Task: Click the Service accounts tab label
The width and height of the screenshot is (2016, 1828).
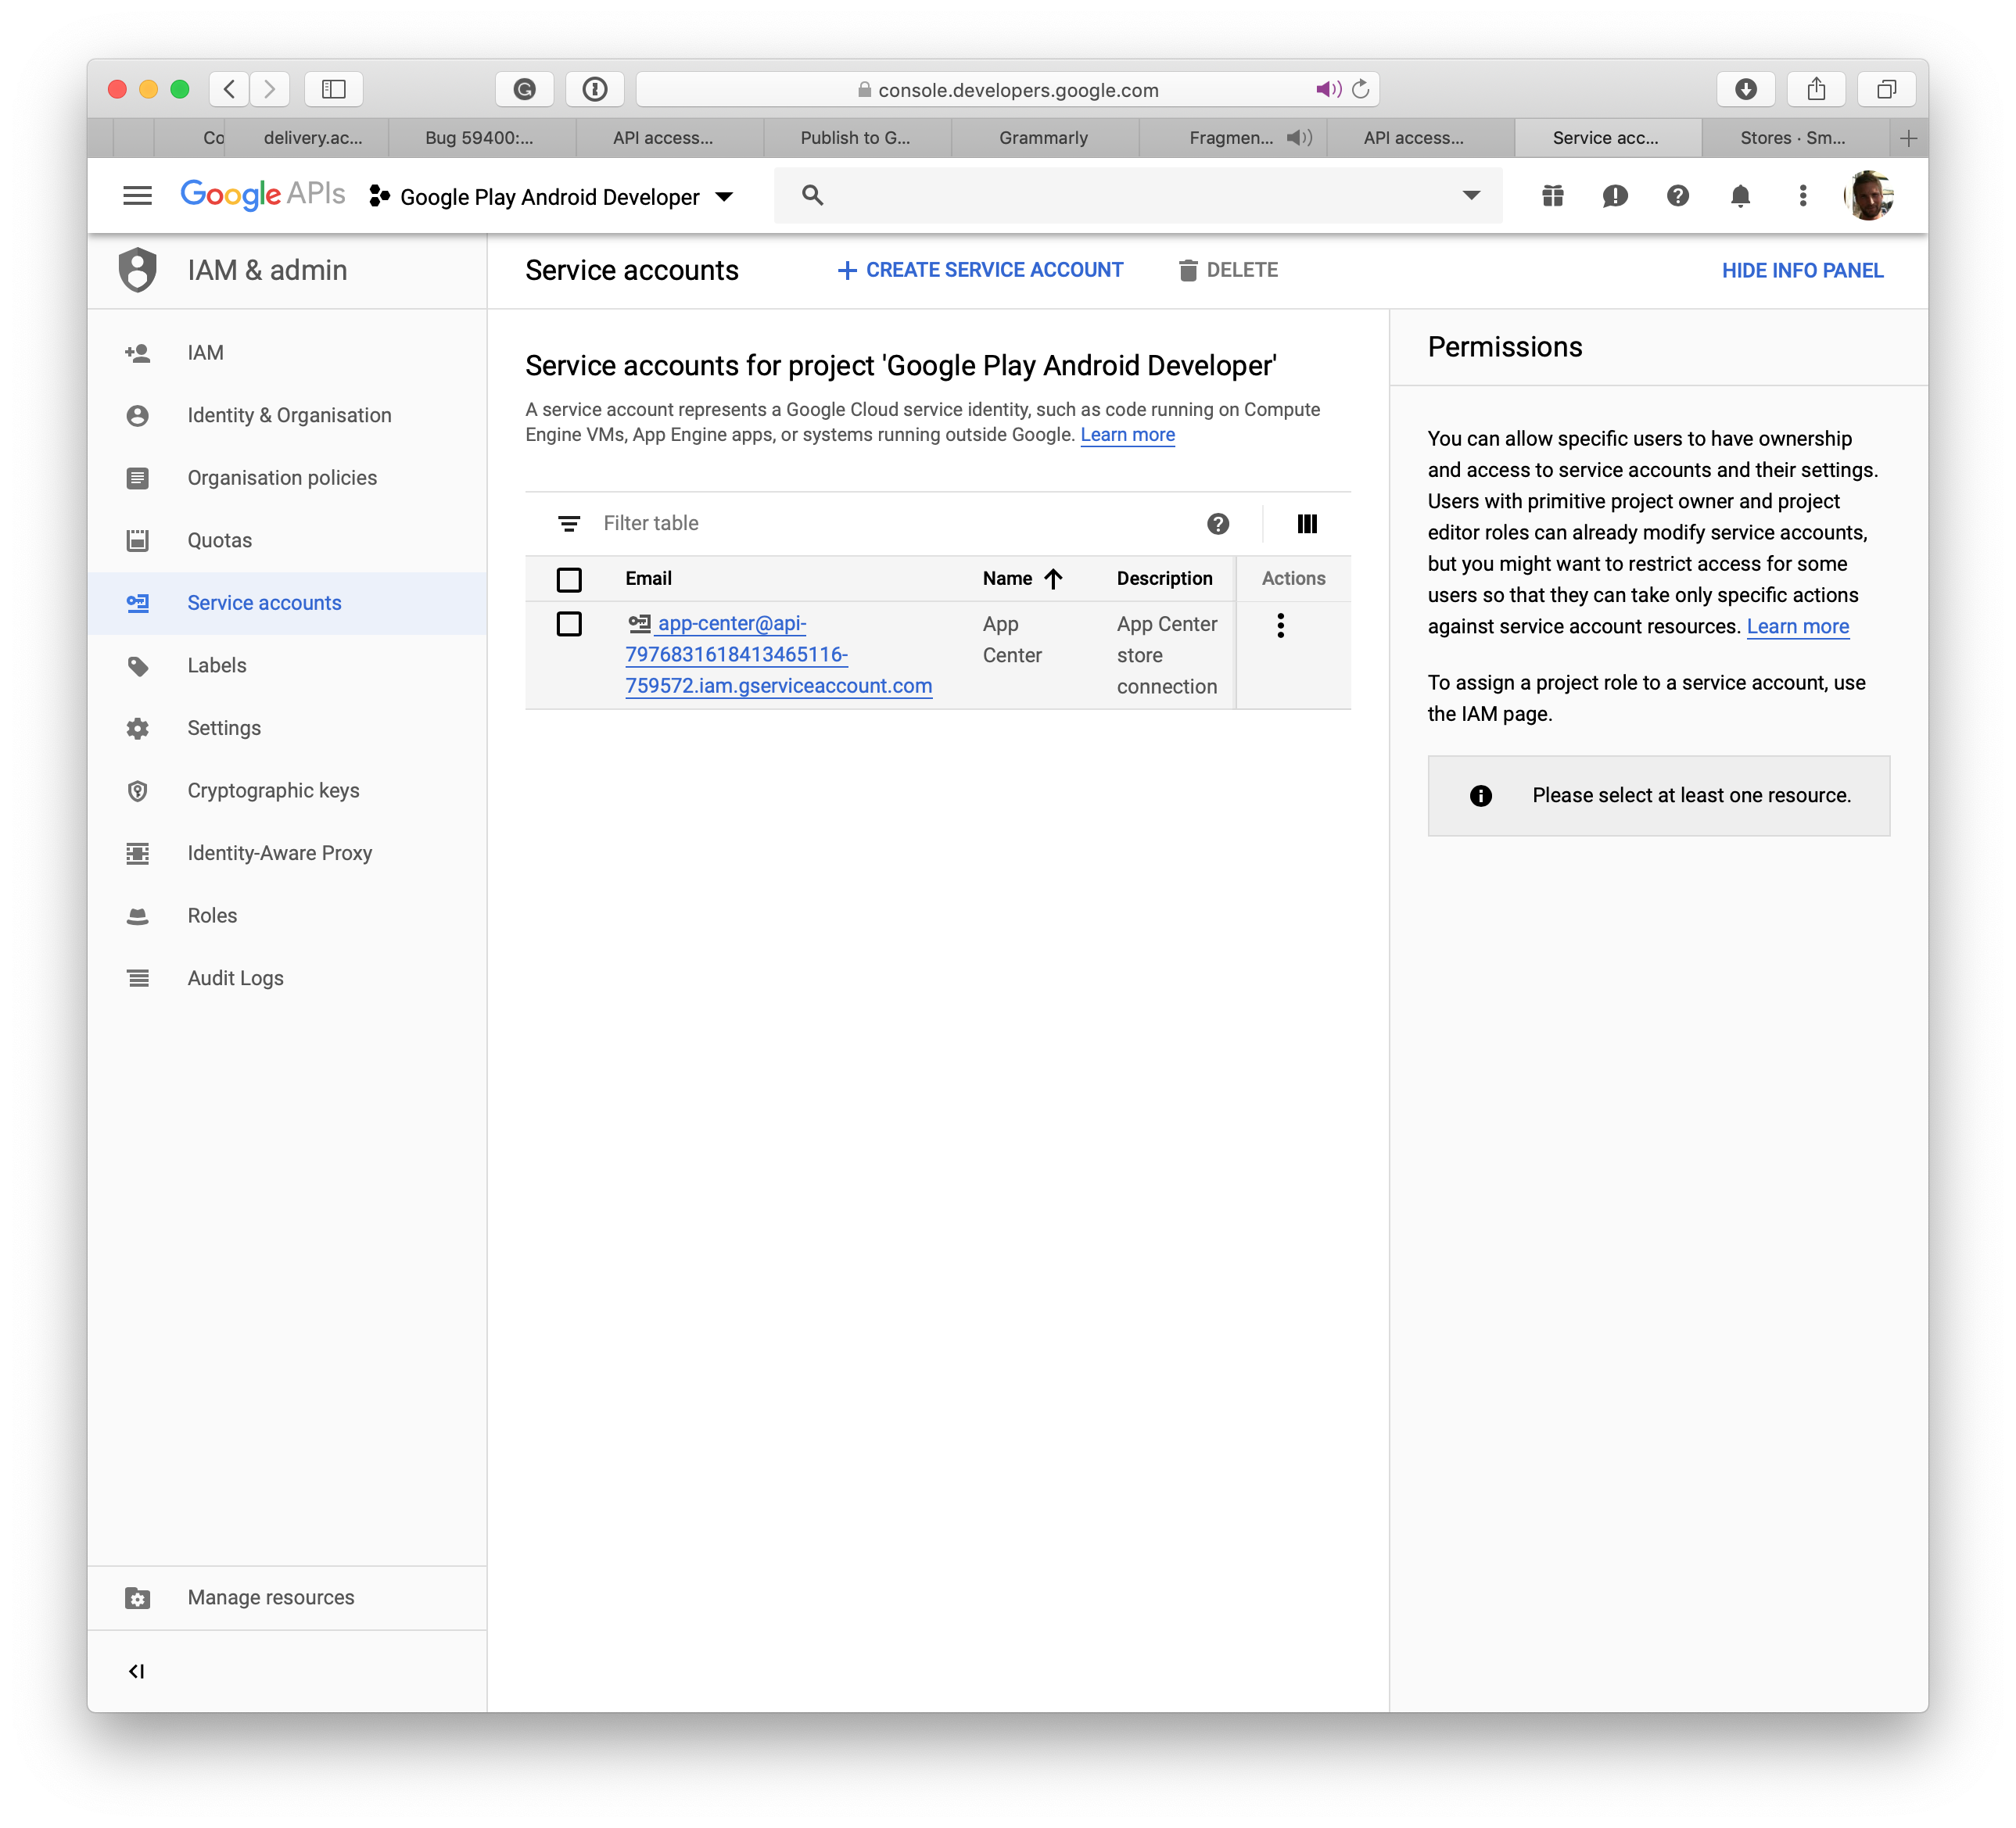Action: pyautogui.click(x=264, y=602)
